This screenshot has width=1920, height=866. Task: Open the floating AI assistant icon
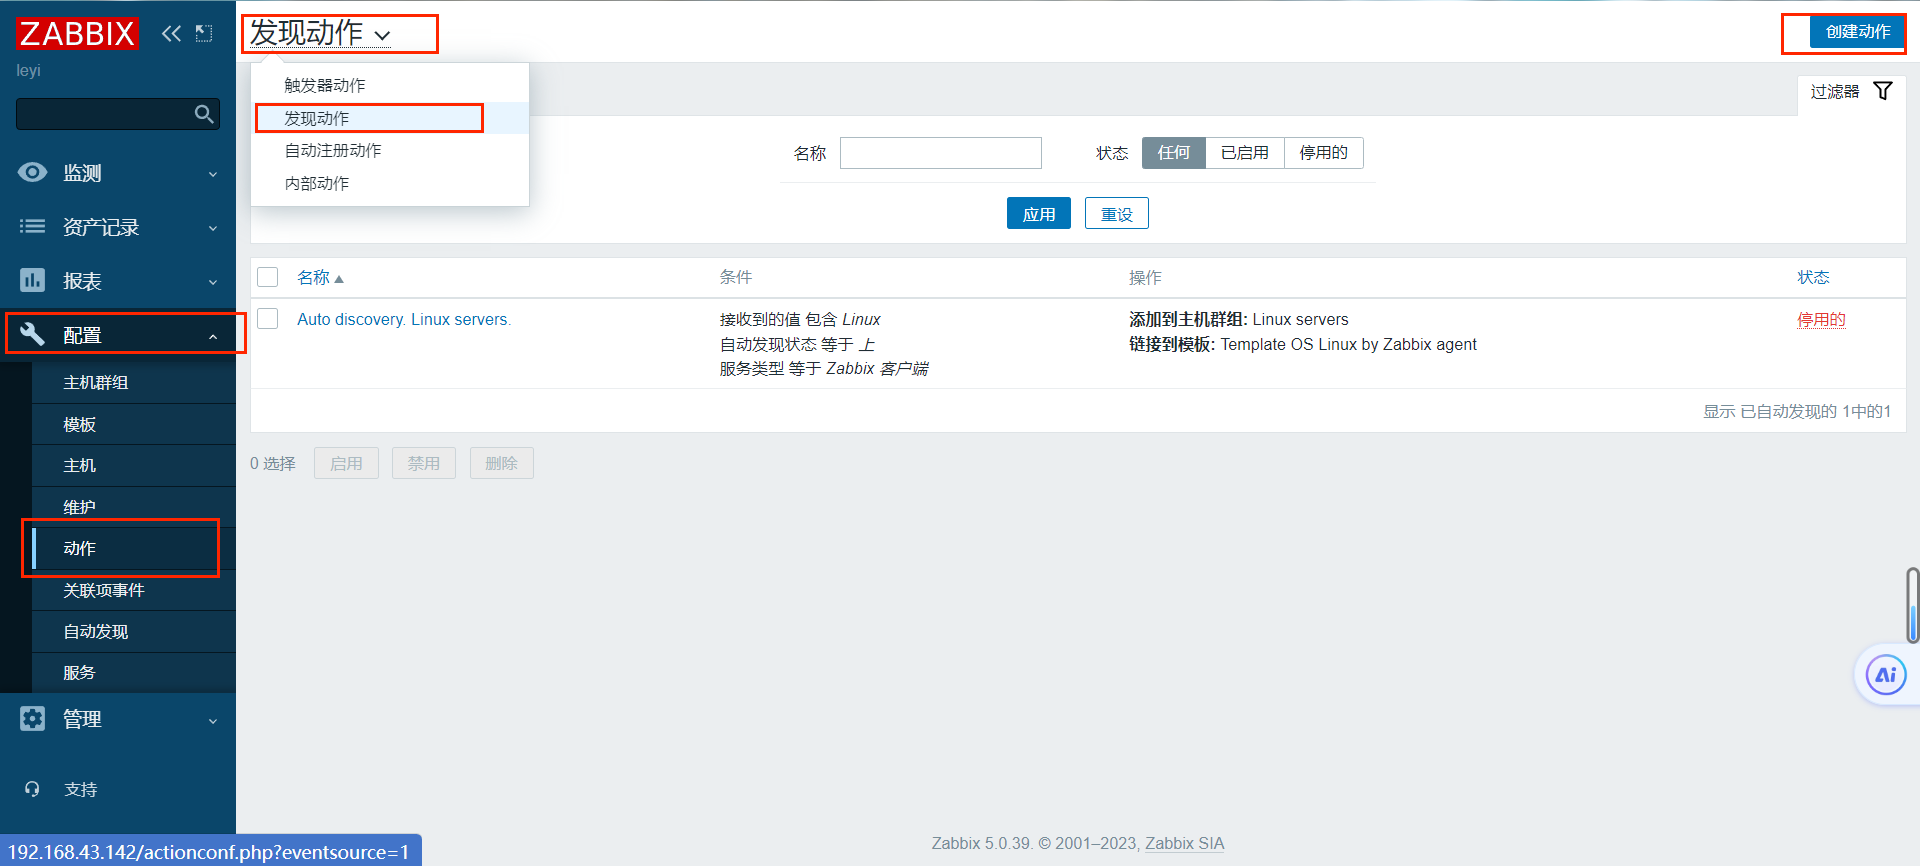coord(1886,675)
